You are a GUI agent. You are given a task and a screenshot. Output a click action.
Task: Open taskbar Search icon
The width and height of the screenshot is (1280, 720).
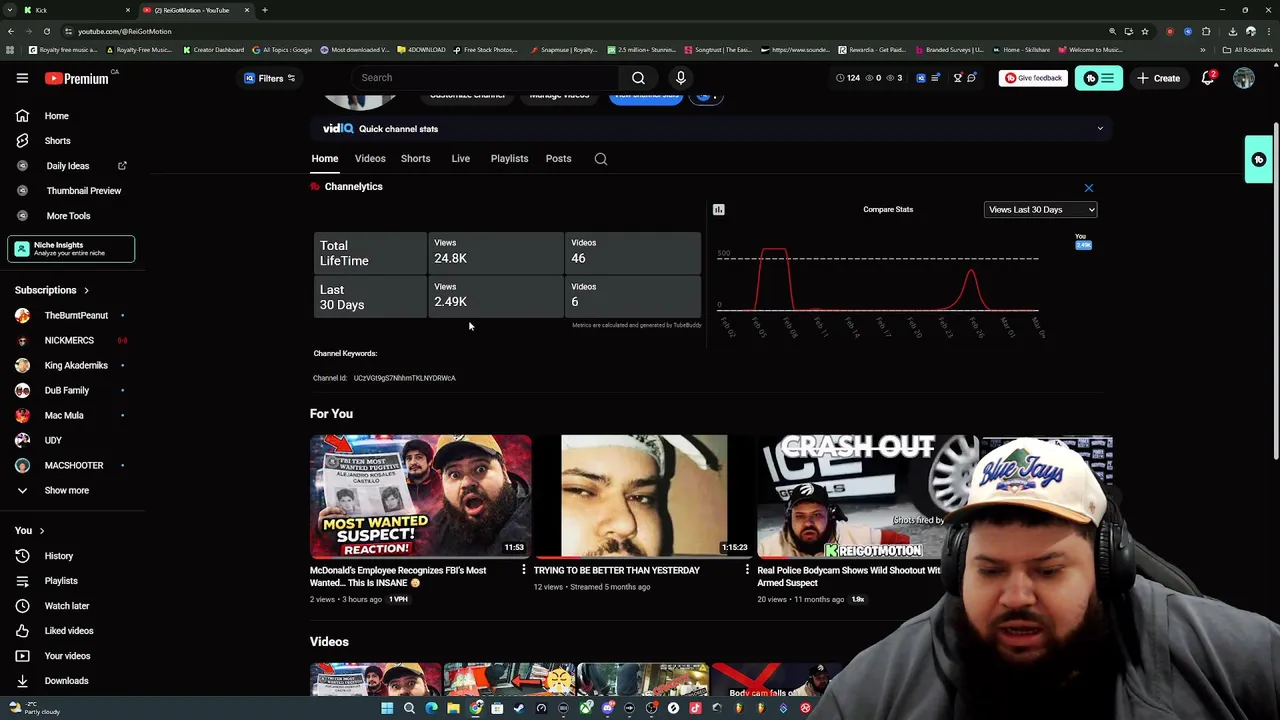coord(409,708)
